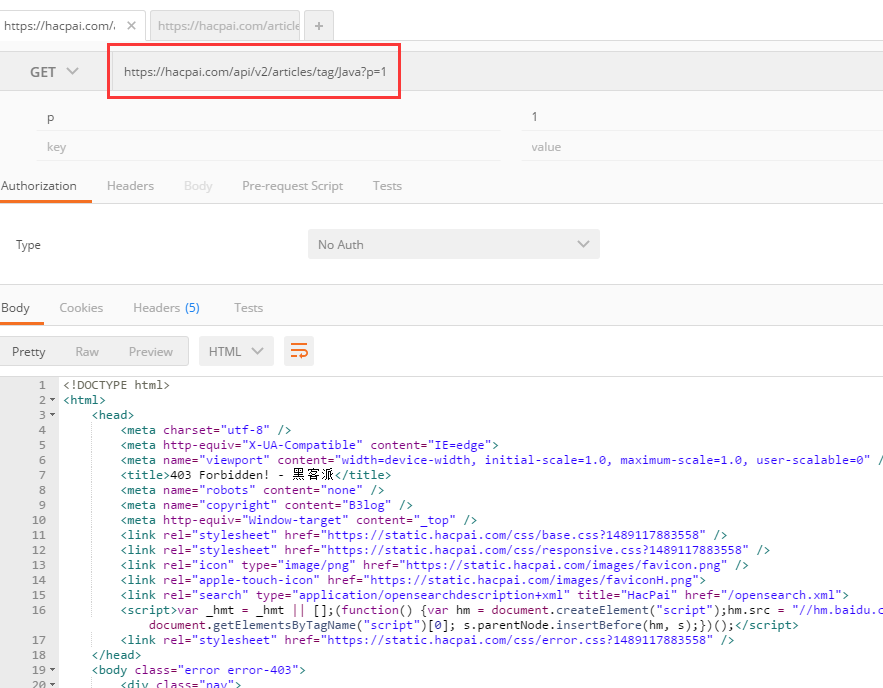
Task: Select the request Headers tab beside Authorization
Action: (x=130, y=186)
